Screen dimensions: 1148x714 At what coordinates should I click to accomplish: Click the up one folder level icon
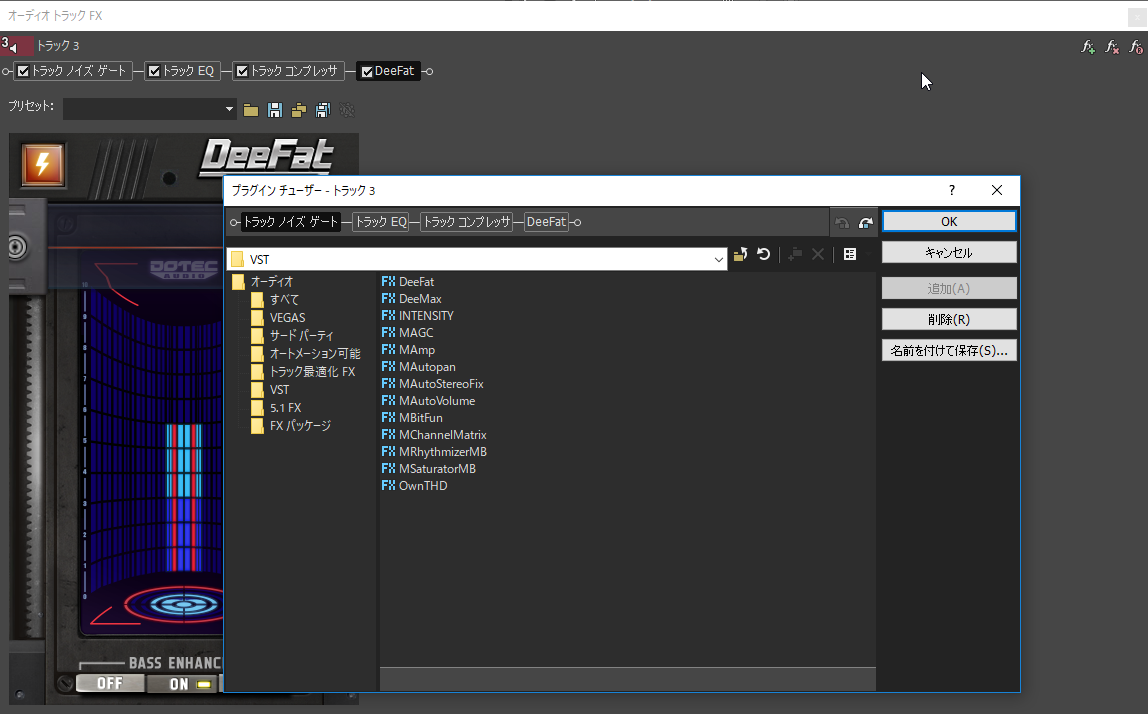tap(740, 255)
